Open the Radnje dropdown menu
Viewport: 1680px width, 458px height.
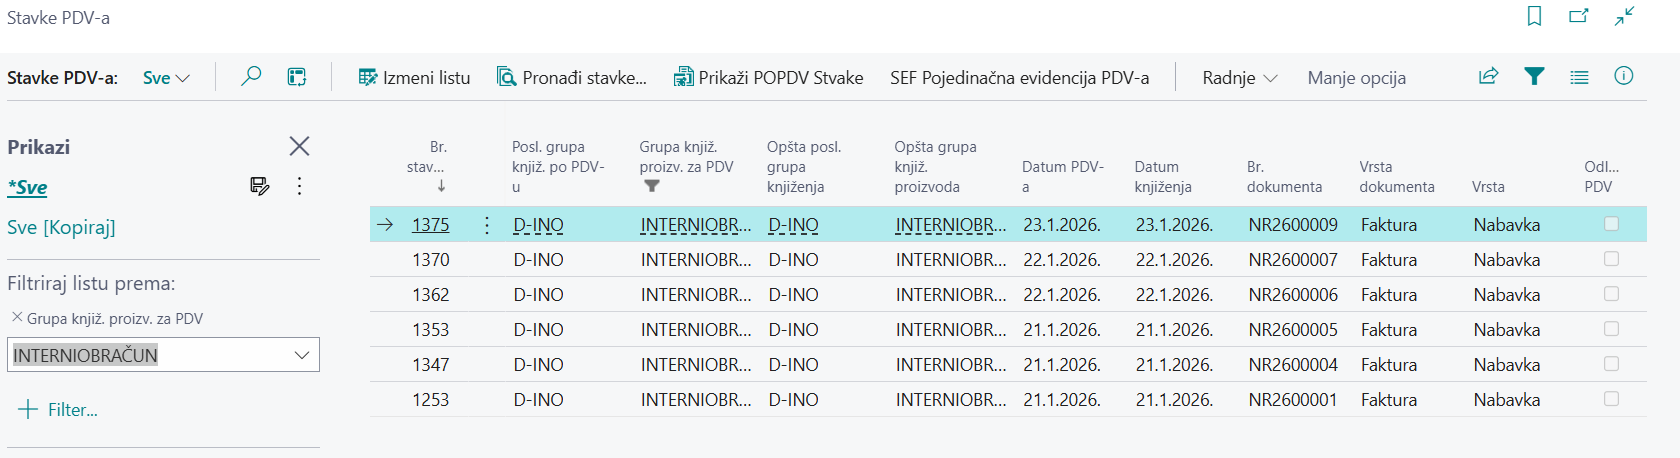[x=1239, y=78]
